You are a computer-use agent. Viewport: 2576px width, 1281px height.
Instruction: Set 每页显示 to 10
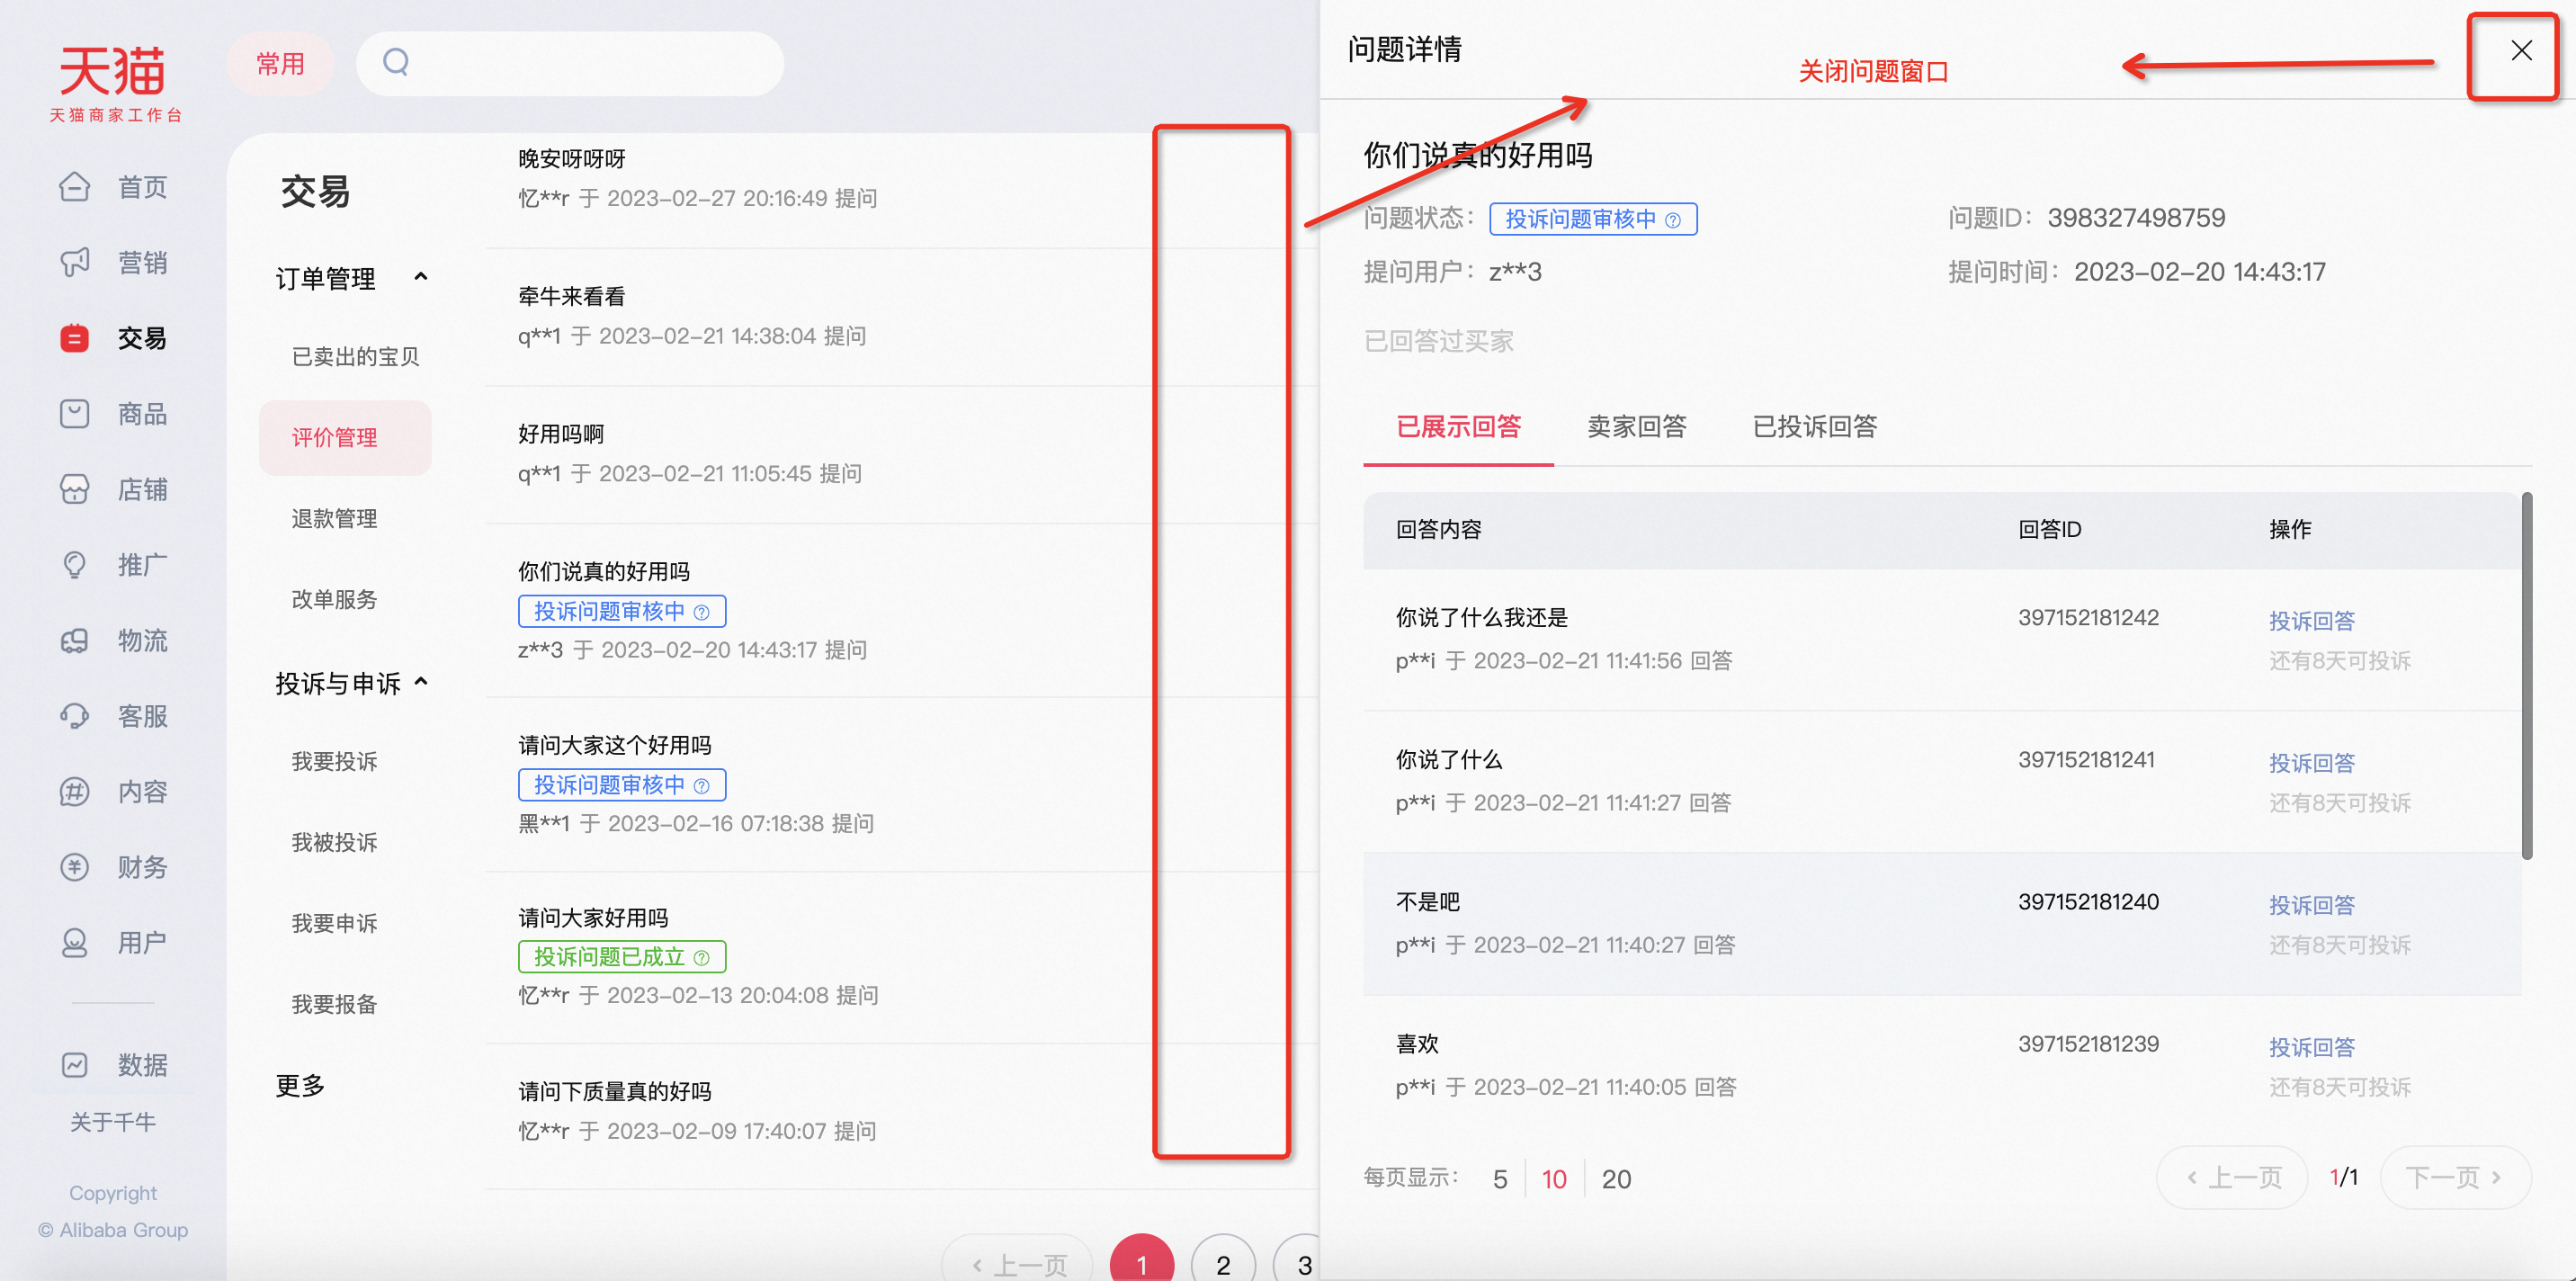pos(1554,1180)
